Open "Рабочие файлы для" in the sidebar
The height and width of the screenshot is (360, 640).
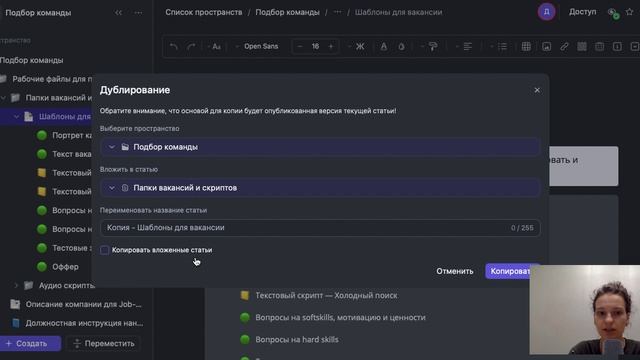pos(52,79)
